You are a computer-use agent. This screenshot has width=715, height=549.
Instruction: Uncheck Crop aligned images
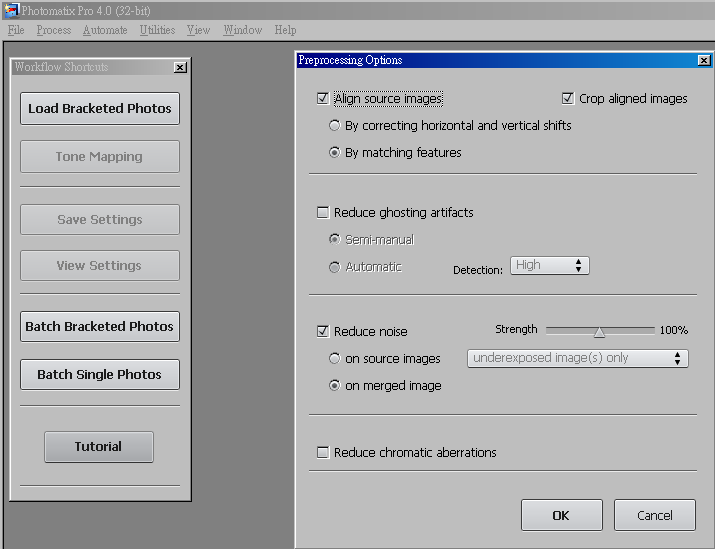(568, 99)
